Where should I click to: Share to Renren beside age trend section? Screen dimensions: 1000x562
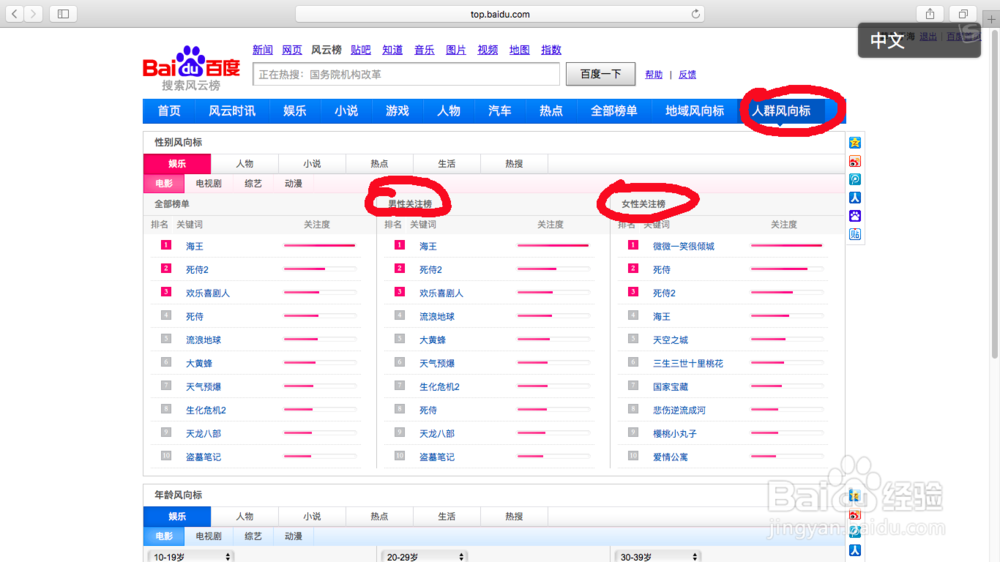coord(855,550)
